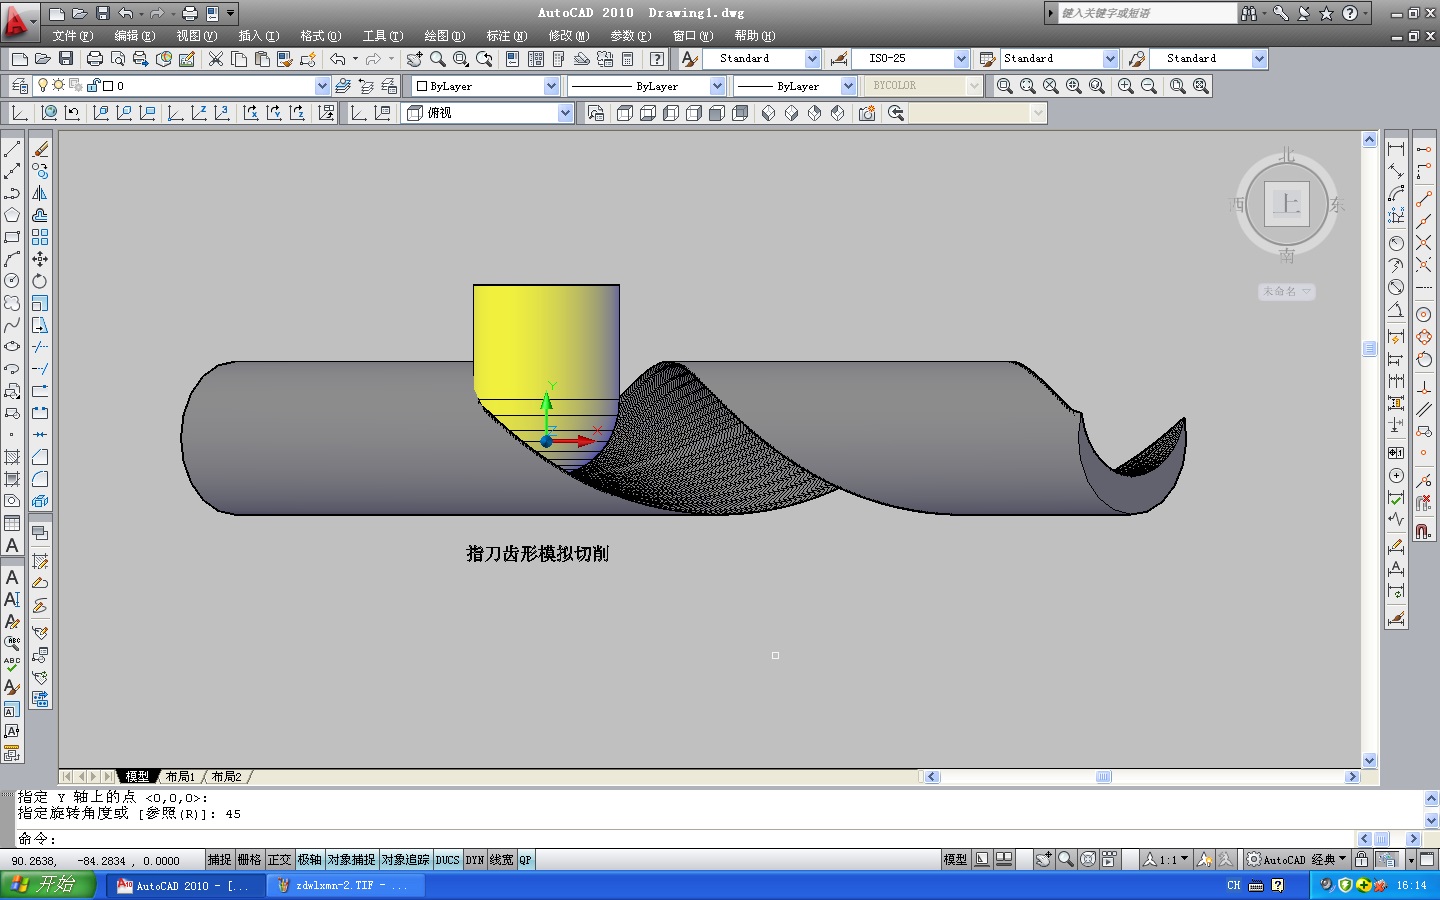Image resolution: width=1440 pixels, height=900 pixels.
Task: Toggle 对象捕捉 object snap
Action: coord(351,860)
